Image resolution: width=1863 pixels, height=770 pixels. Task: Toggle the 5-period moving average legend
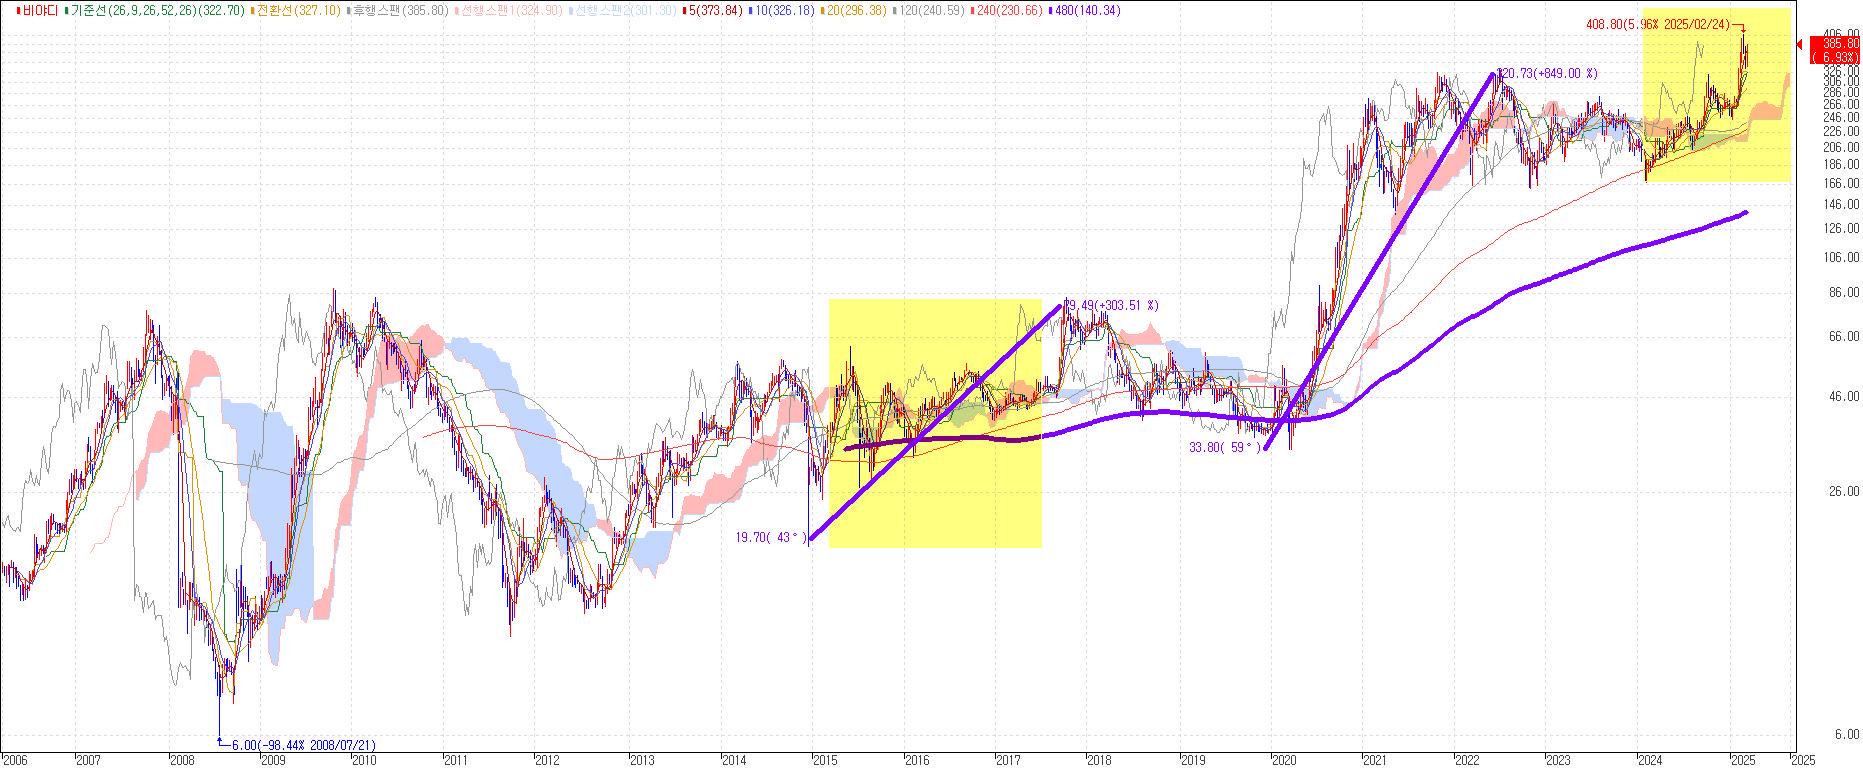coord(713,10)
